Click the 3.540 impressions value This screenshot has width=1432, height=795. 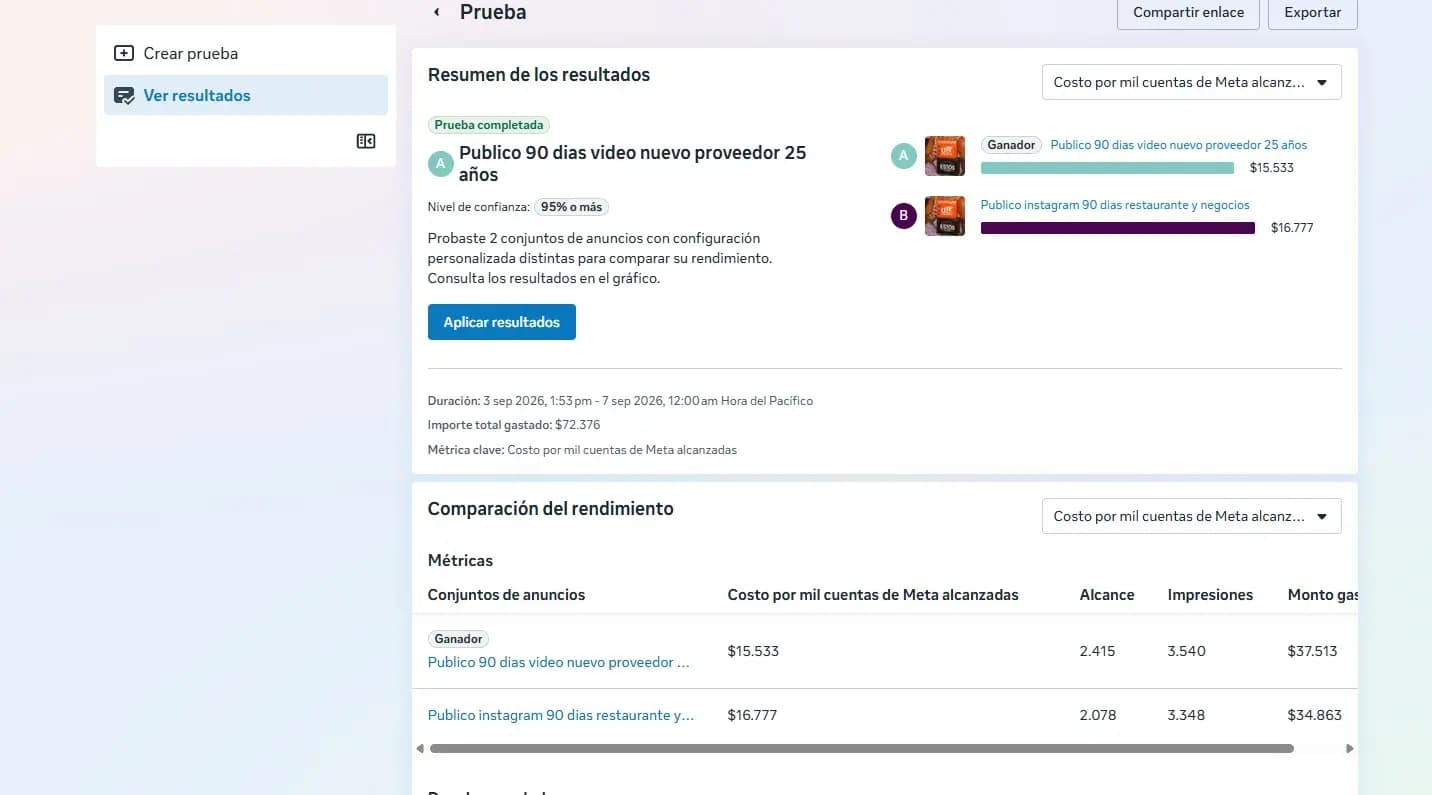pos(1187,651)
